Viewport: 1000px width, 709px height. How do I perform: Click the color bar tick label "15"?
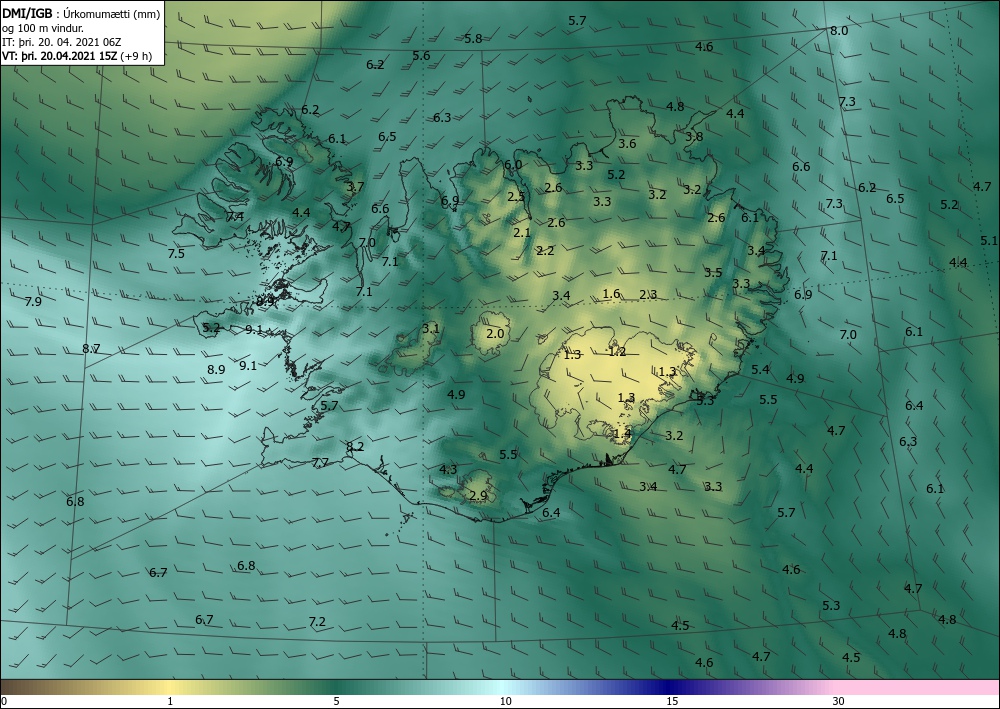pyautogui.click(x=672, y=701)
